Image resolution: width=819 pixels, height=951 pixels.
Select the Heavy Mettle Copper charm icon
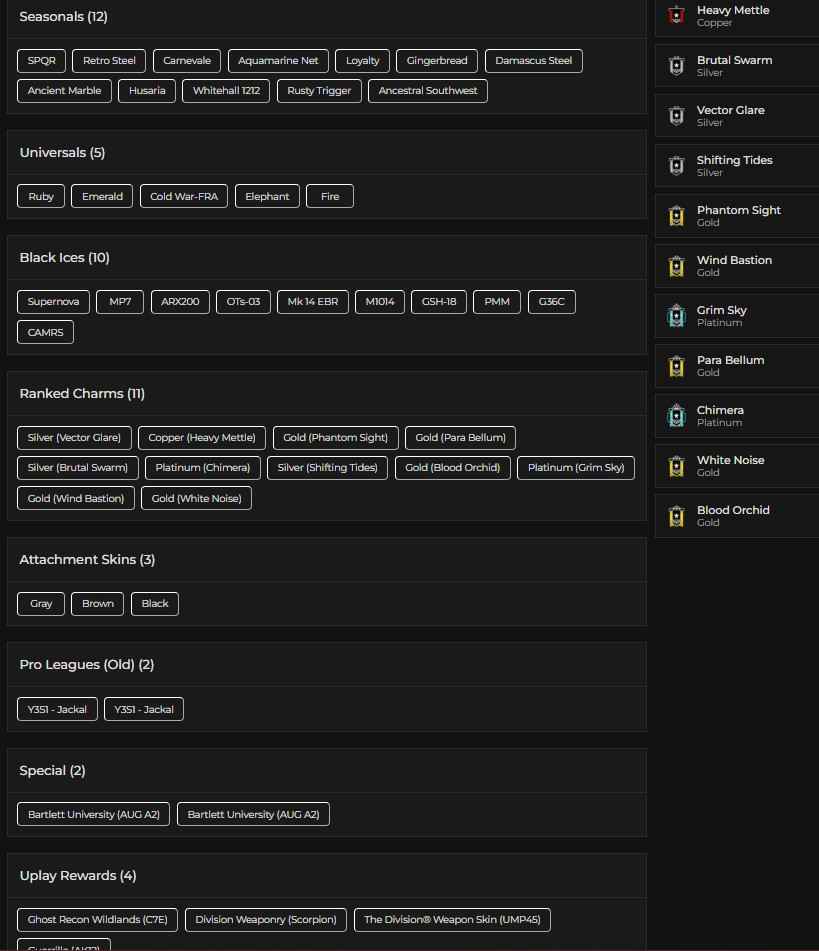[x=675, y=16]
